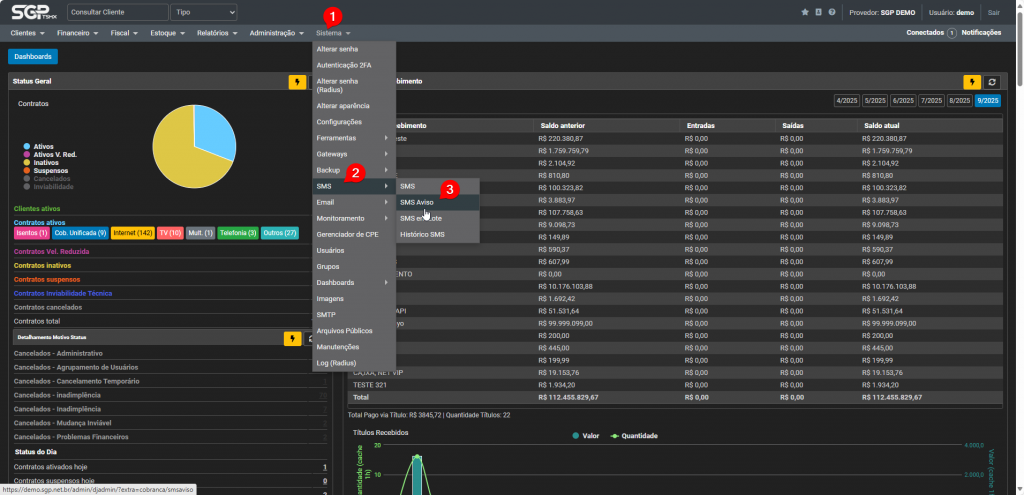The height and width of the screenshot is (495, 1024).
Task: Click the yellow lightning icon beside refresh
Action: (971, 82)
